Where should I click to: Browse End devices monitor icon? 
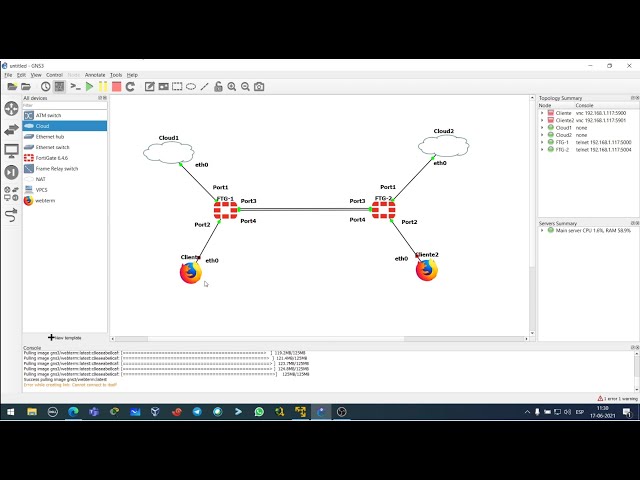point(11,151)
